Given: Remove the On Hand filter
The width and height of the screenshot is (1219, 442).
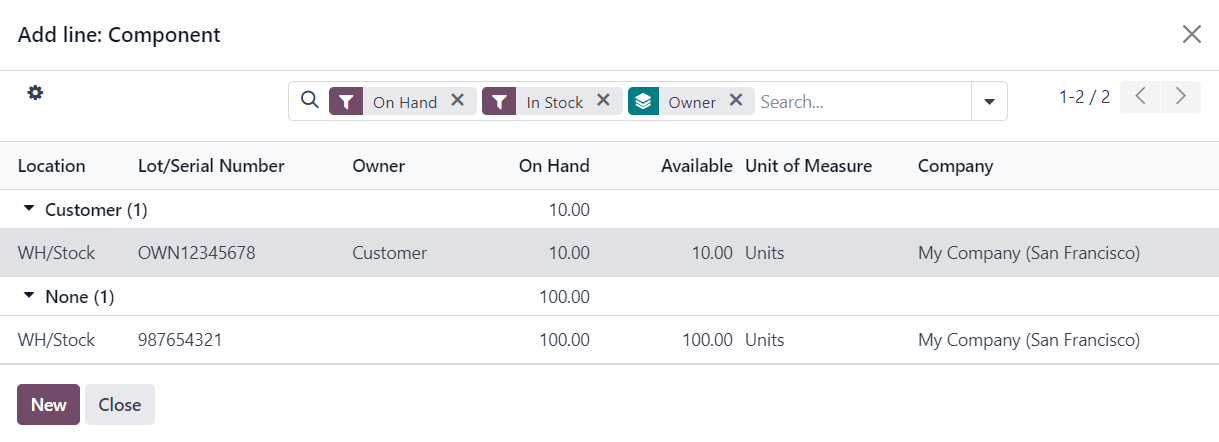Looking at the screenshot, I should tap(457, 100).
